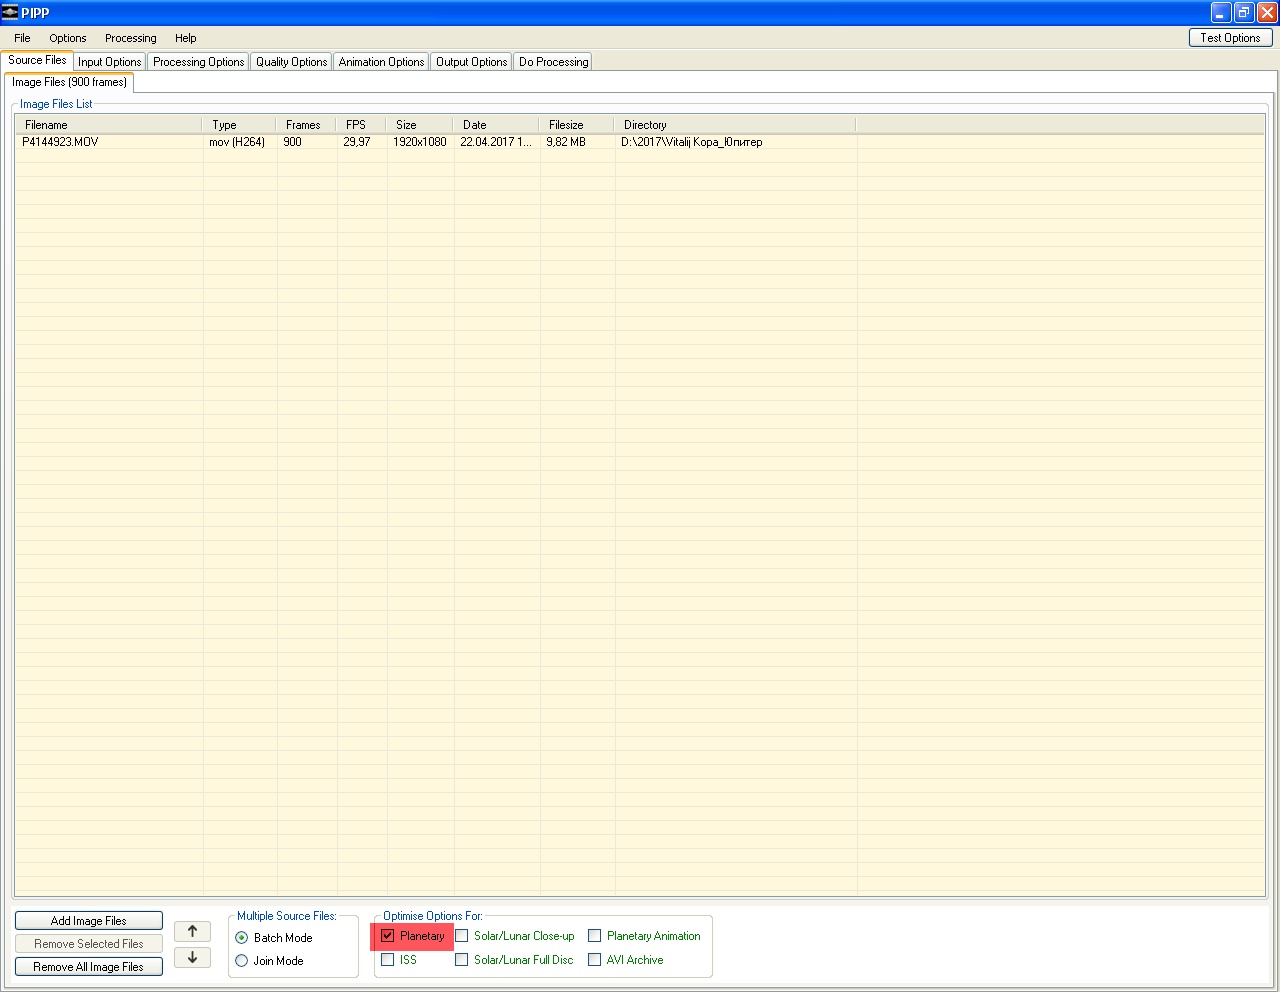Enable the ISS optimise option
The width and height of the screenshot is (1280, 992).
tap(388, 960)
